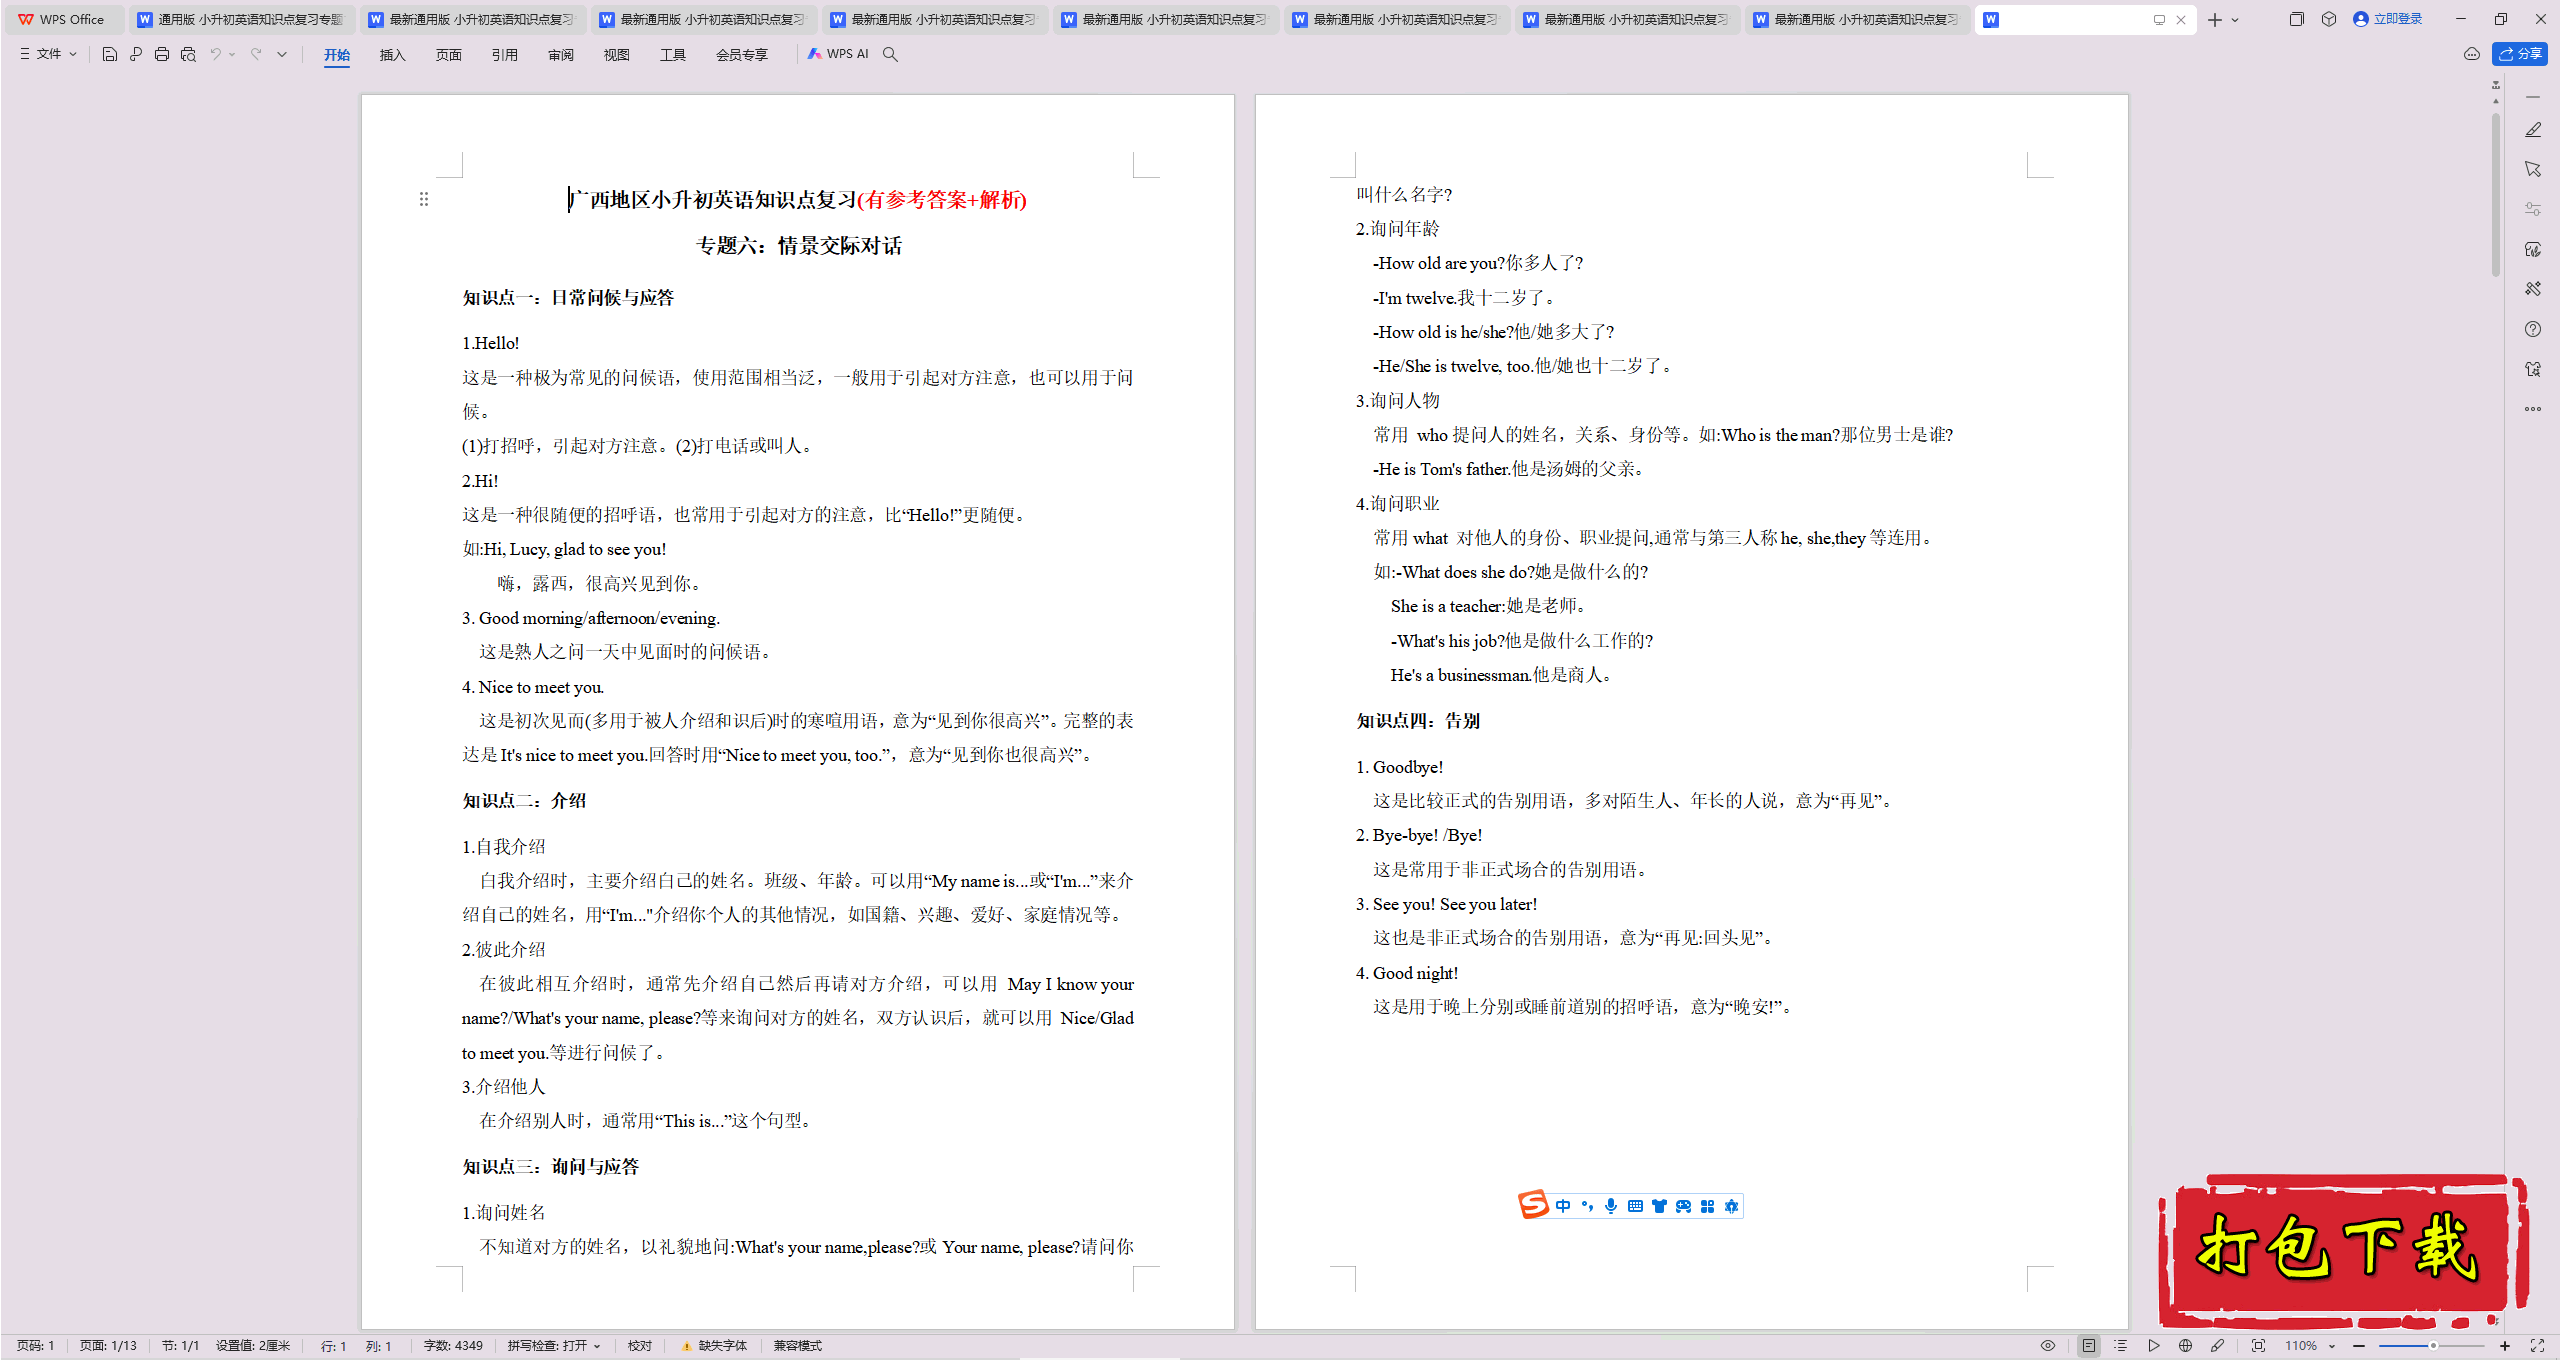Image resolution: width=2560 pixels, height=1360 pixels.
Task: Open the 页面 ribbon tab
Action: (x=448, y=55)
